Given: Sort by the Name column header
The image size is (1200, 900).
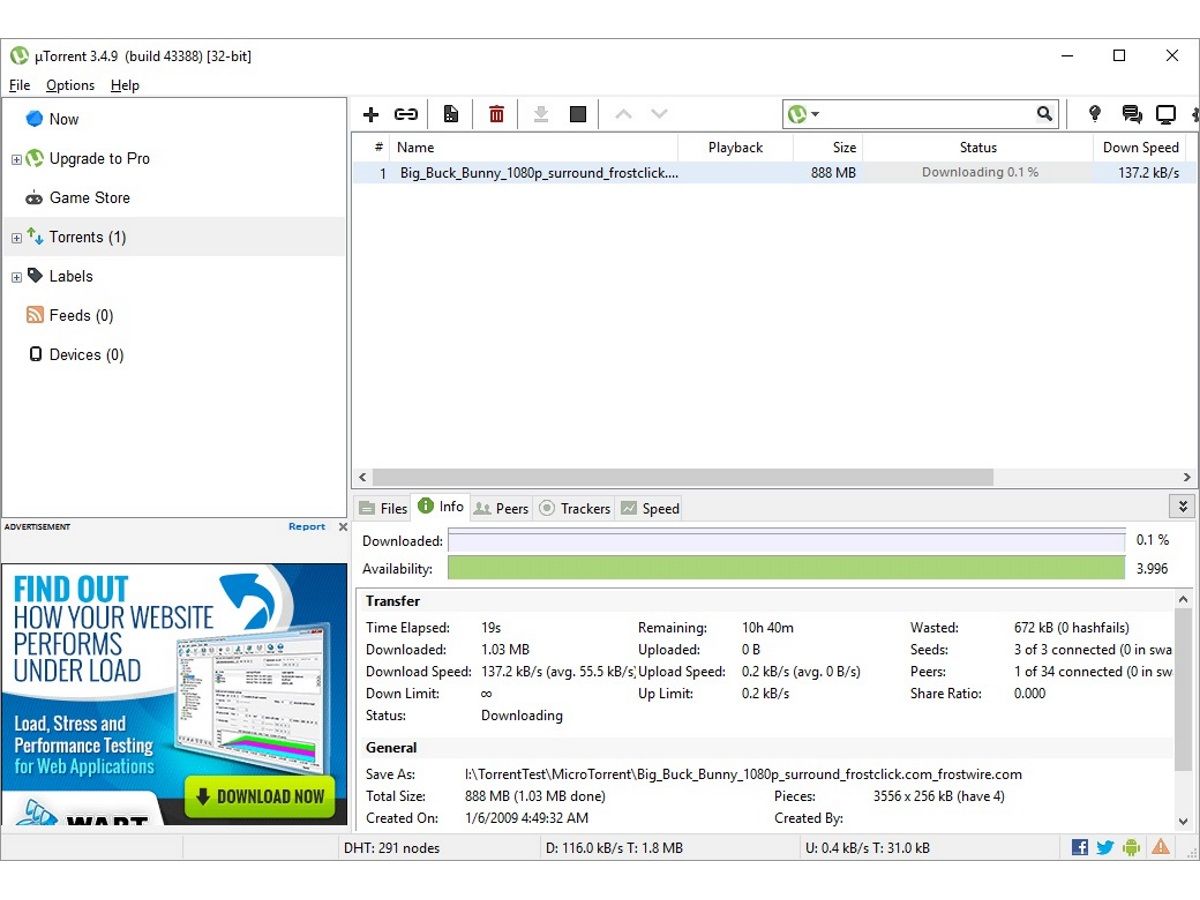Looking at the screenshot, I should tap(534, 147).
